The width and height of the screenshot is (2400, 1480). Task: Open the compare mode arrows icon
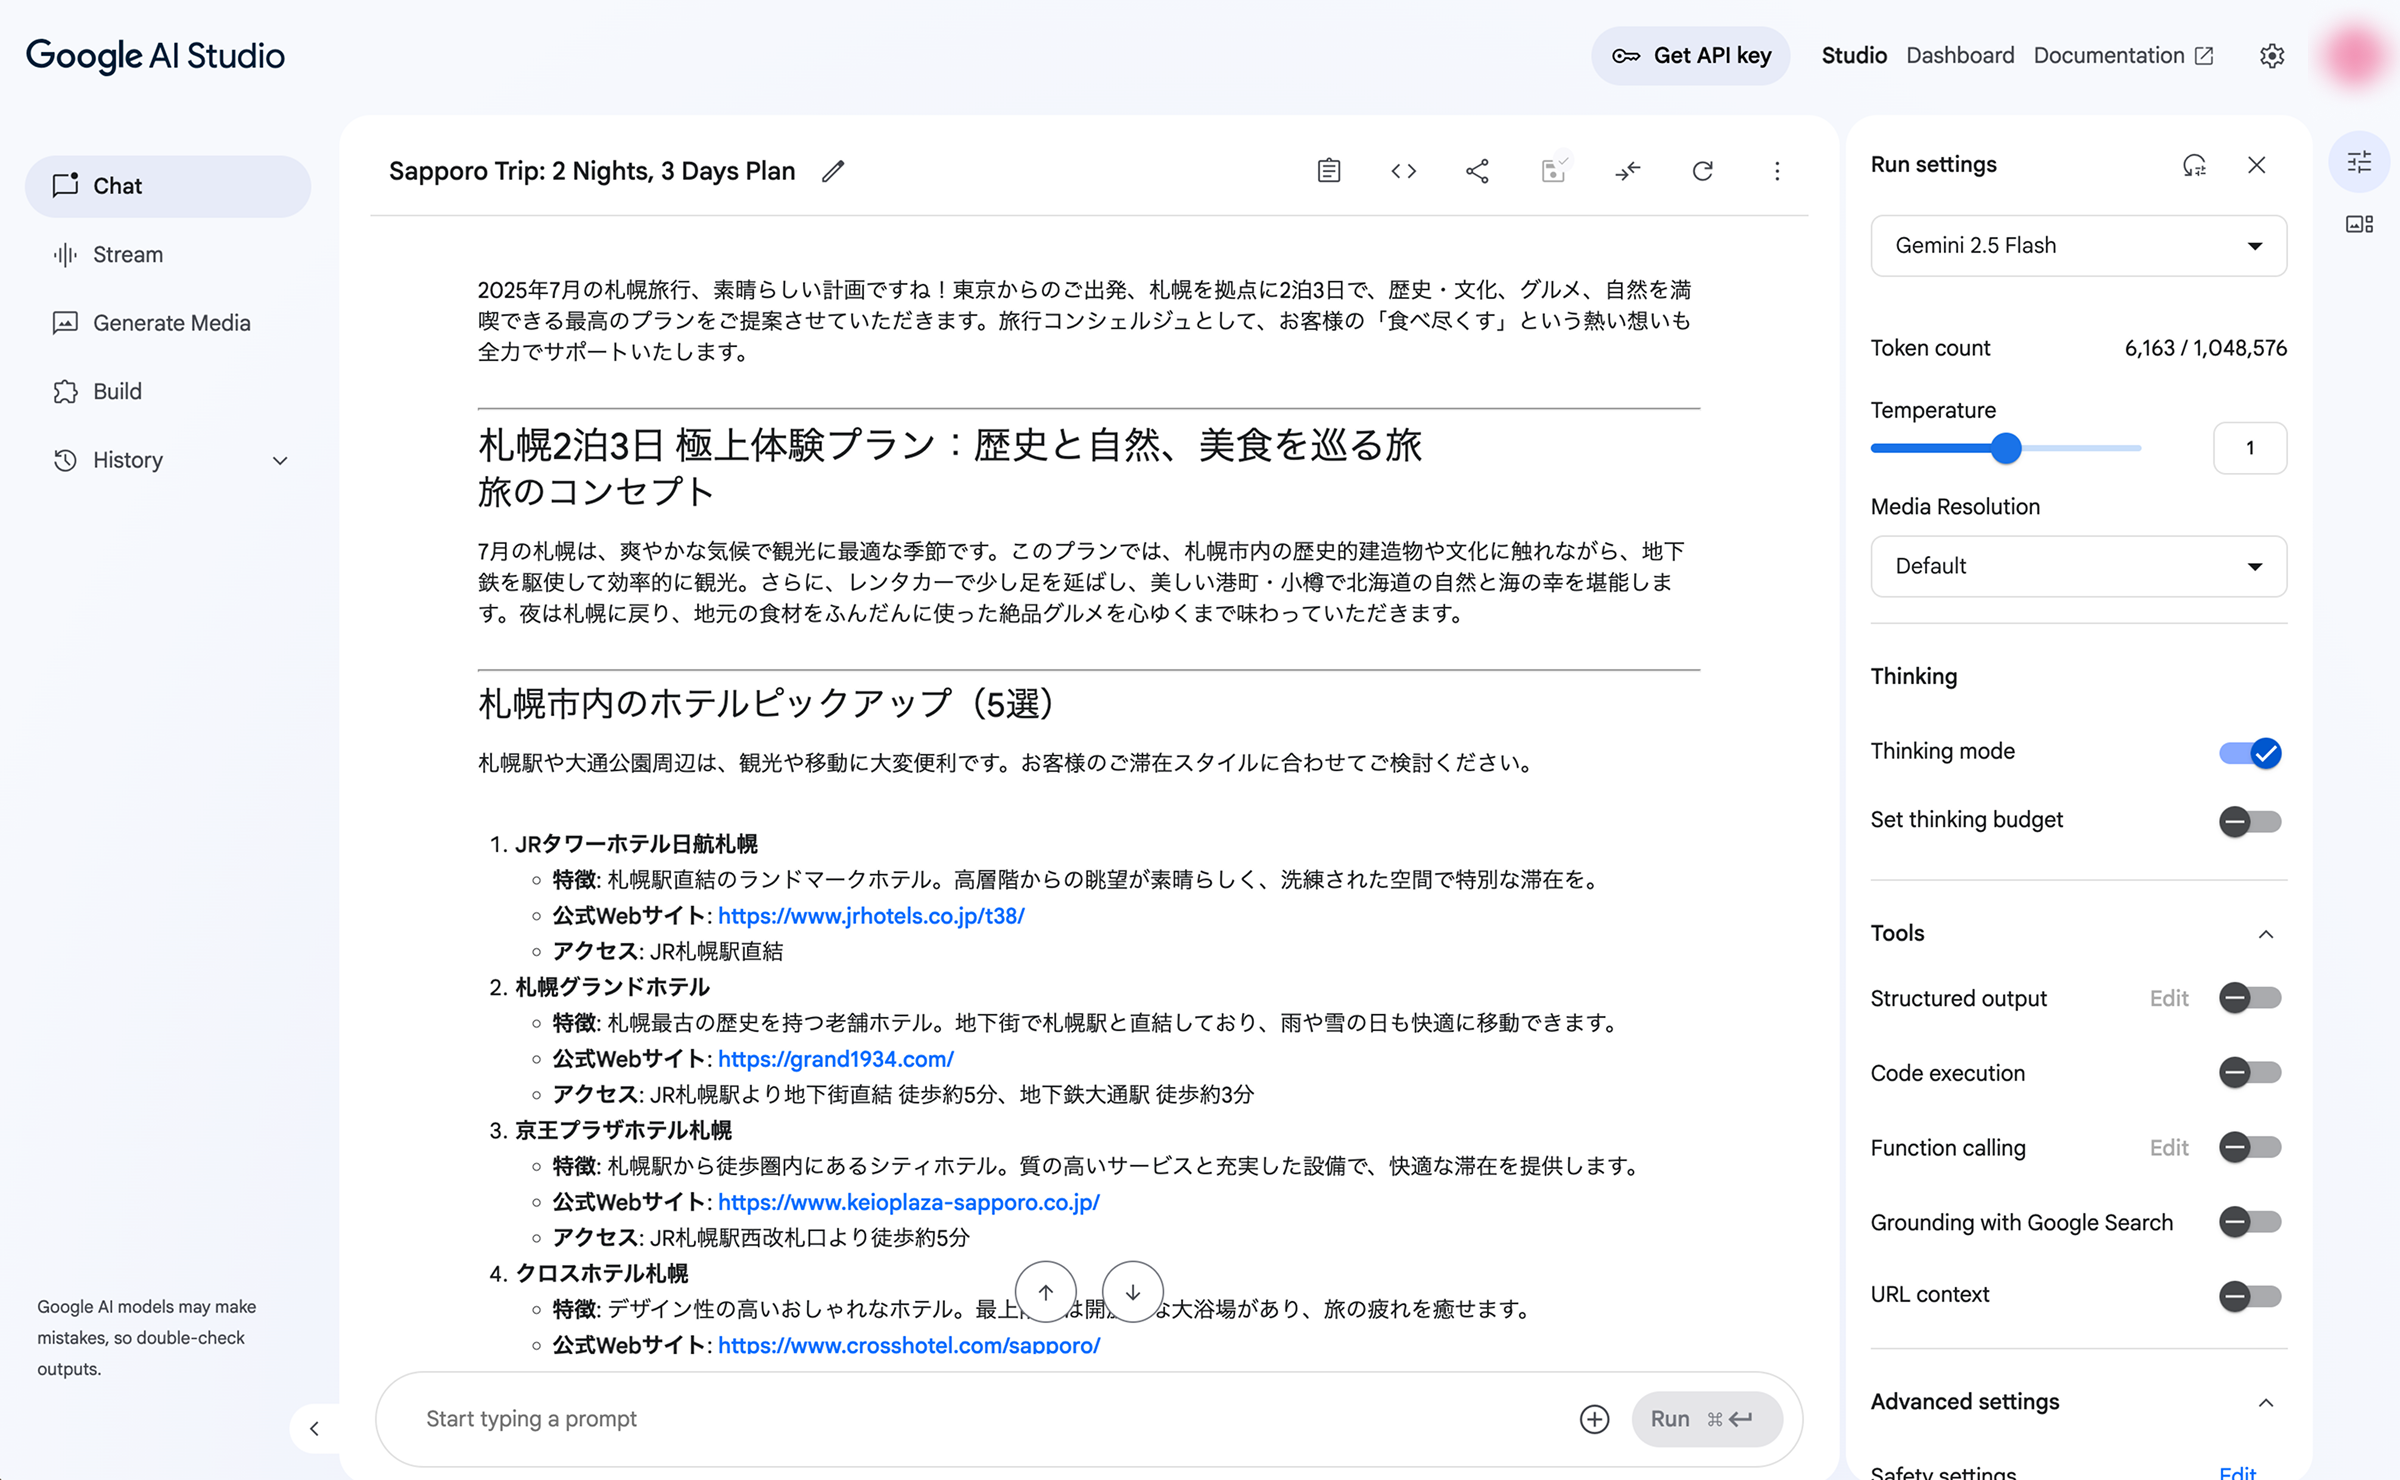pos(1628,171)
